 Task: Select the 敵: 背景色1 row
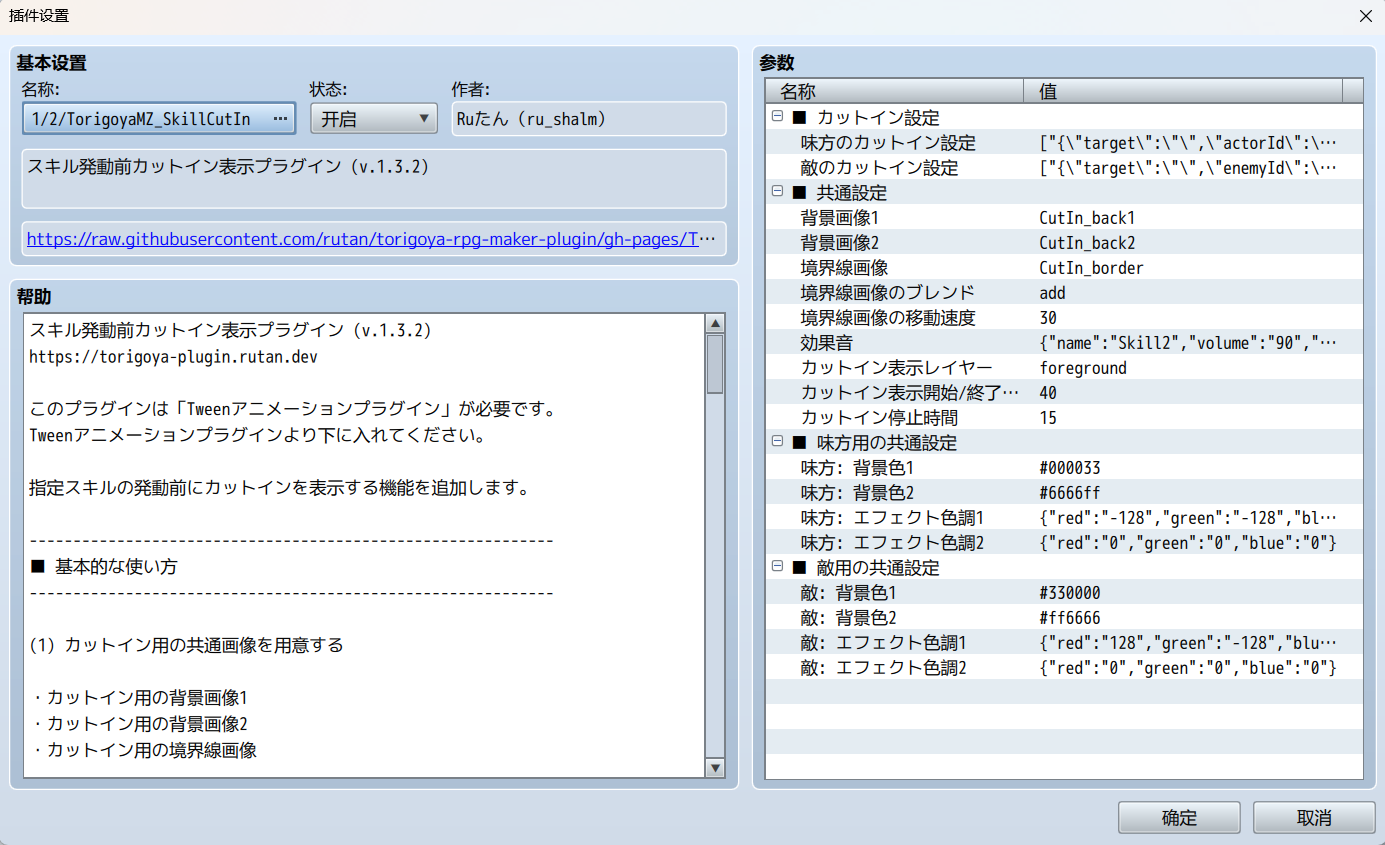point(1064,592)
